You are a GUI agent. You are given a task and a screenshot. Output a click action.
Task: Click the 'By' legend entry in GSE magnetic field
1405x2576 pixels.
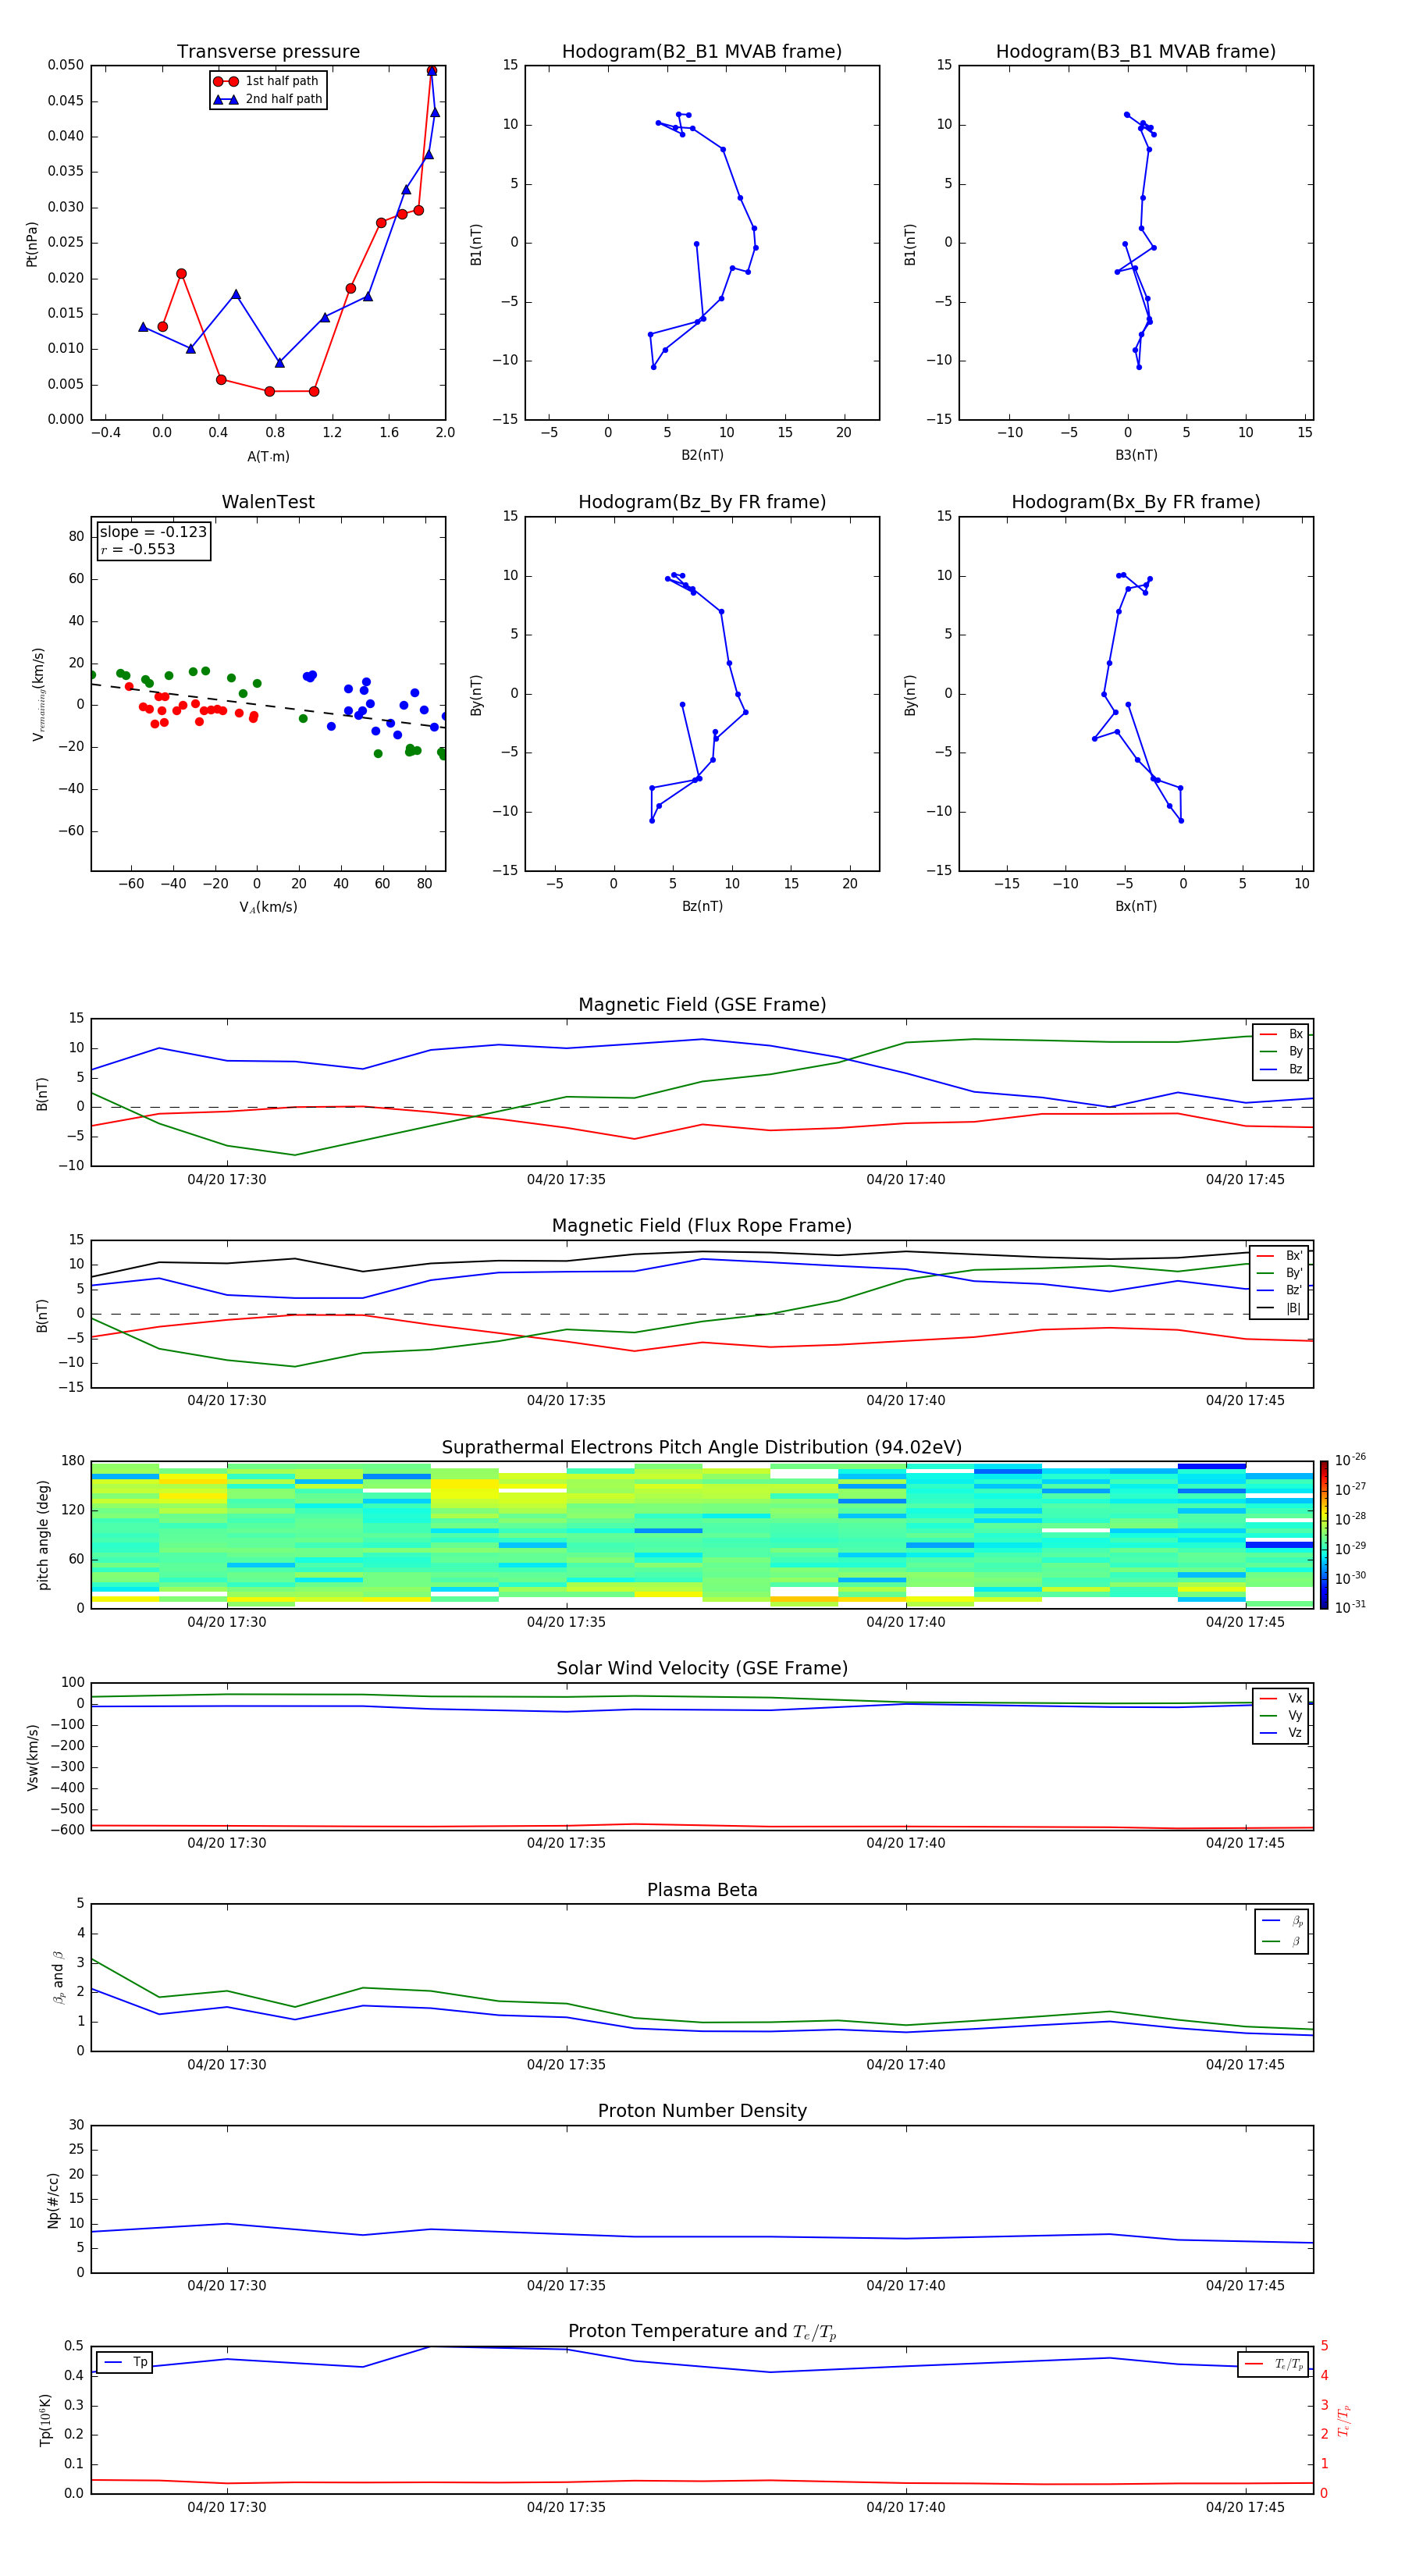[x=1281, y=1051]
